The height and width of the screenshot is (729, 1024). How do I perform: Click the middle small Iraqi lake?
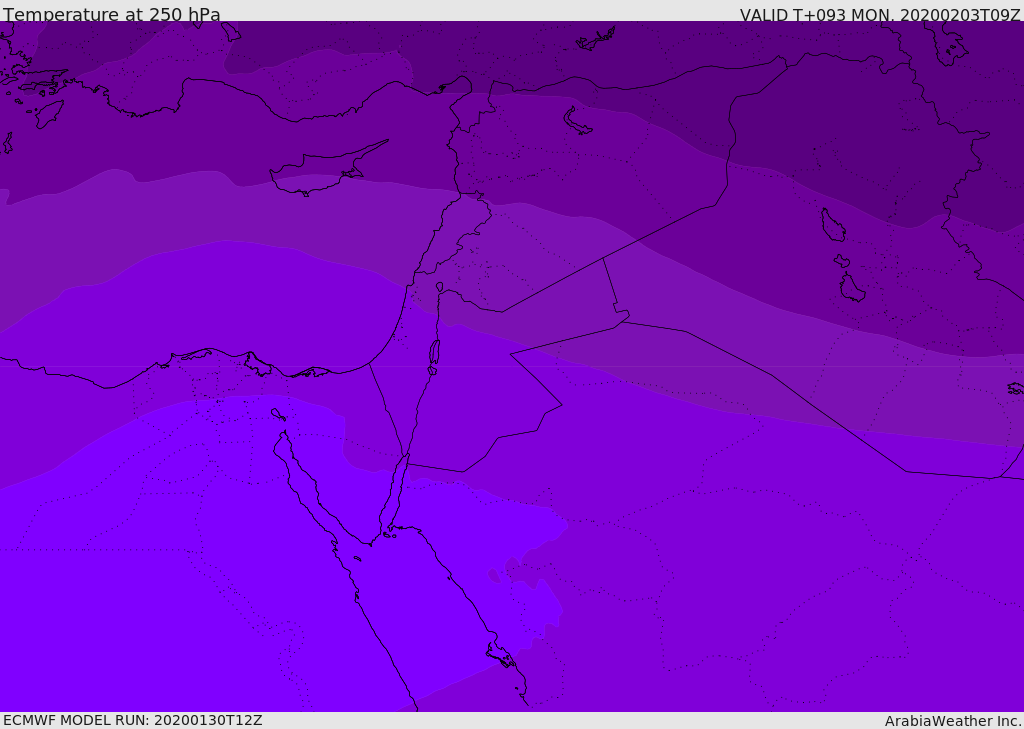point(842,261)
